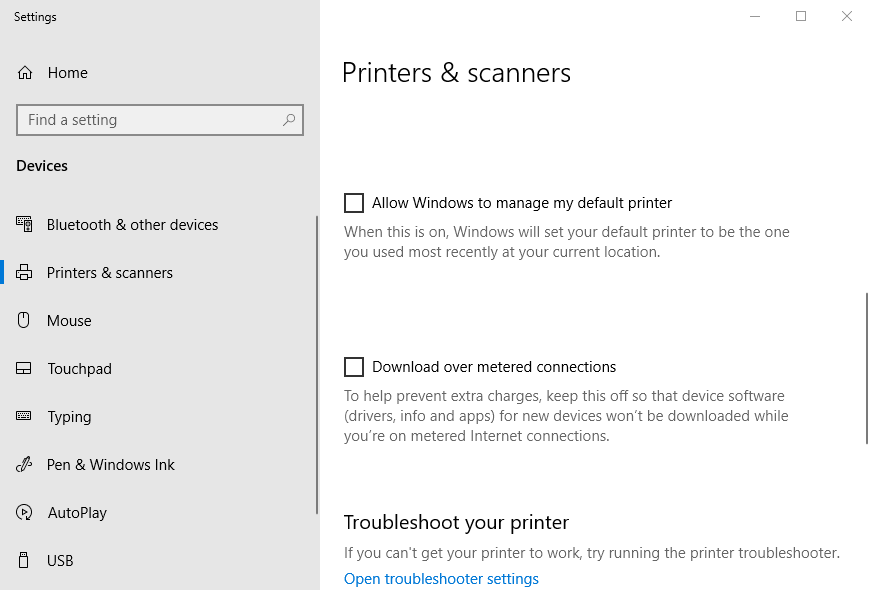Click the search magnifier icon
This screenshot has width=870, height=590.
point(289,120)
